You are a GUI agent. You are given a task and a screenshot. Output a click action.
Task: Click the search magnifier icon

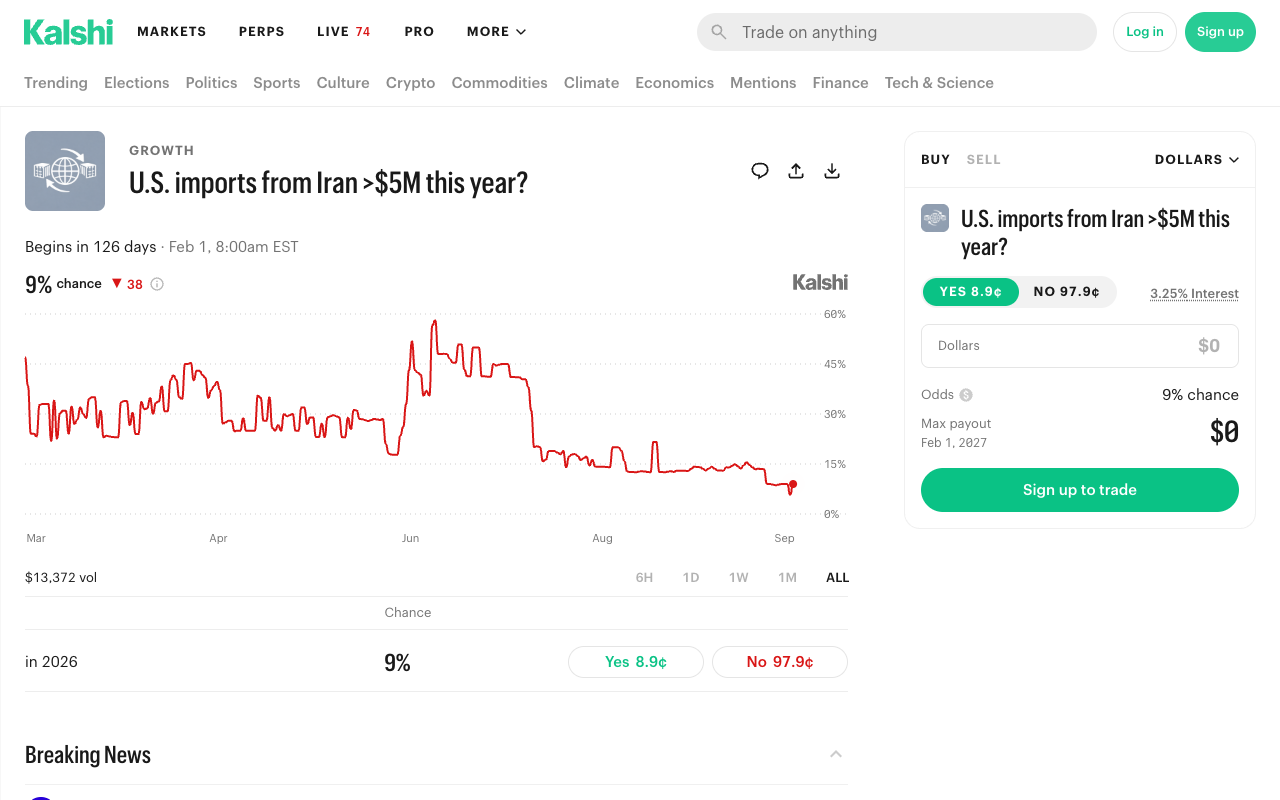tap(719, 32)
